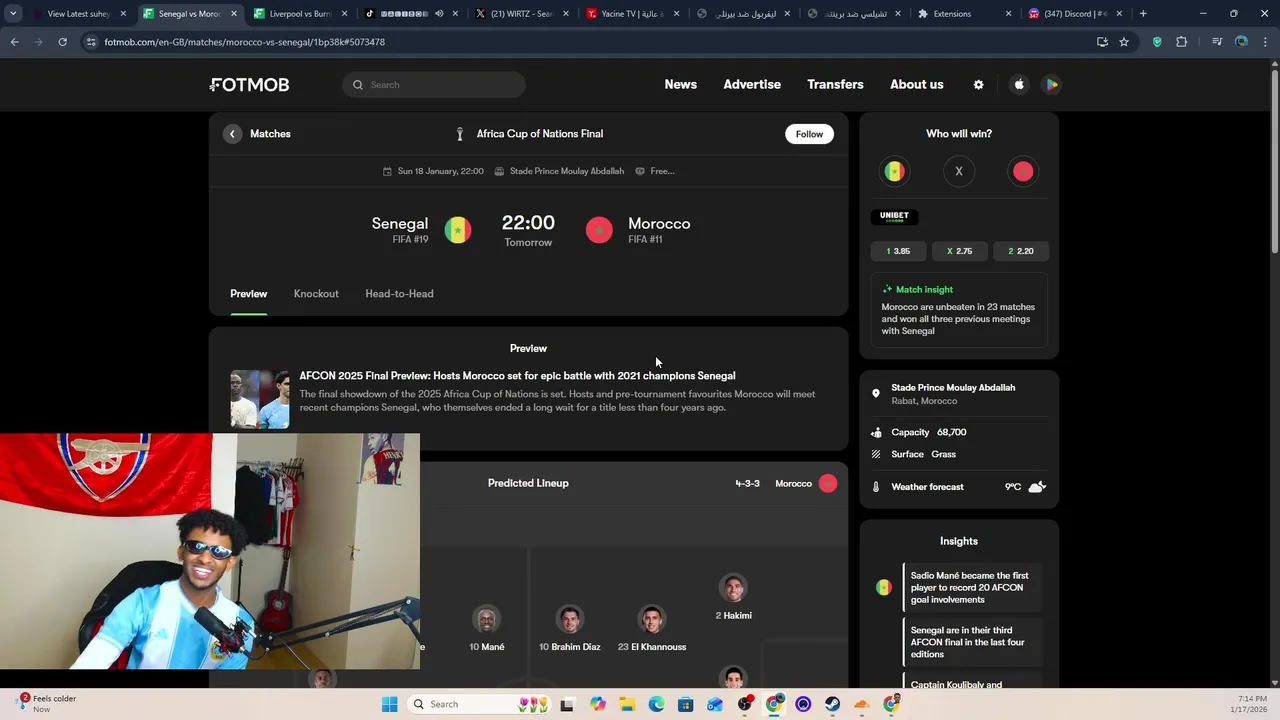Image resolution: width=1280 pixels, height=720 pixels.
Task: Select the 2.20 away win odds
Action: pyautogui.click(x=1021, y=251)
